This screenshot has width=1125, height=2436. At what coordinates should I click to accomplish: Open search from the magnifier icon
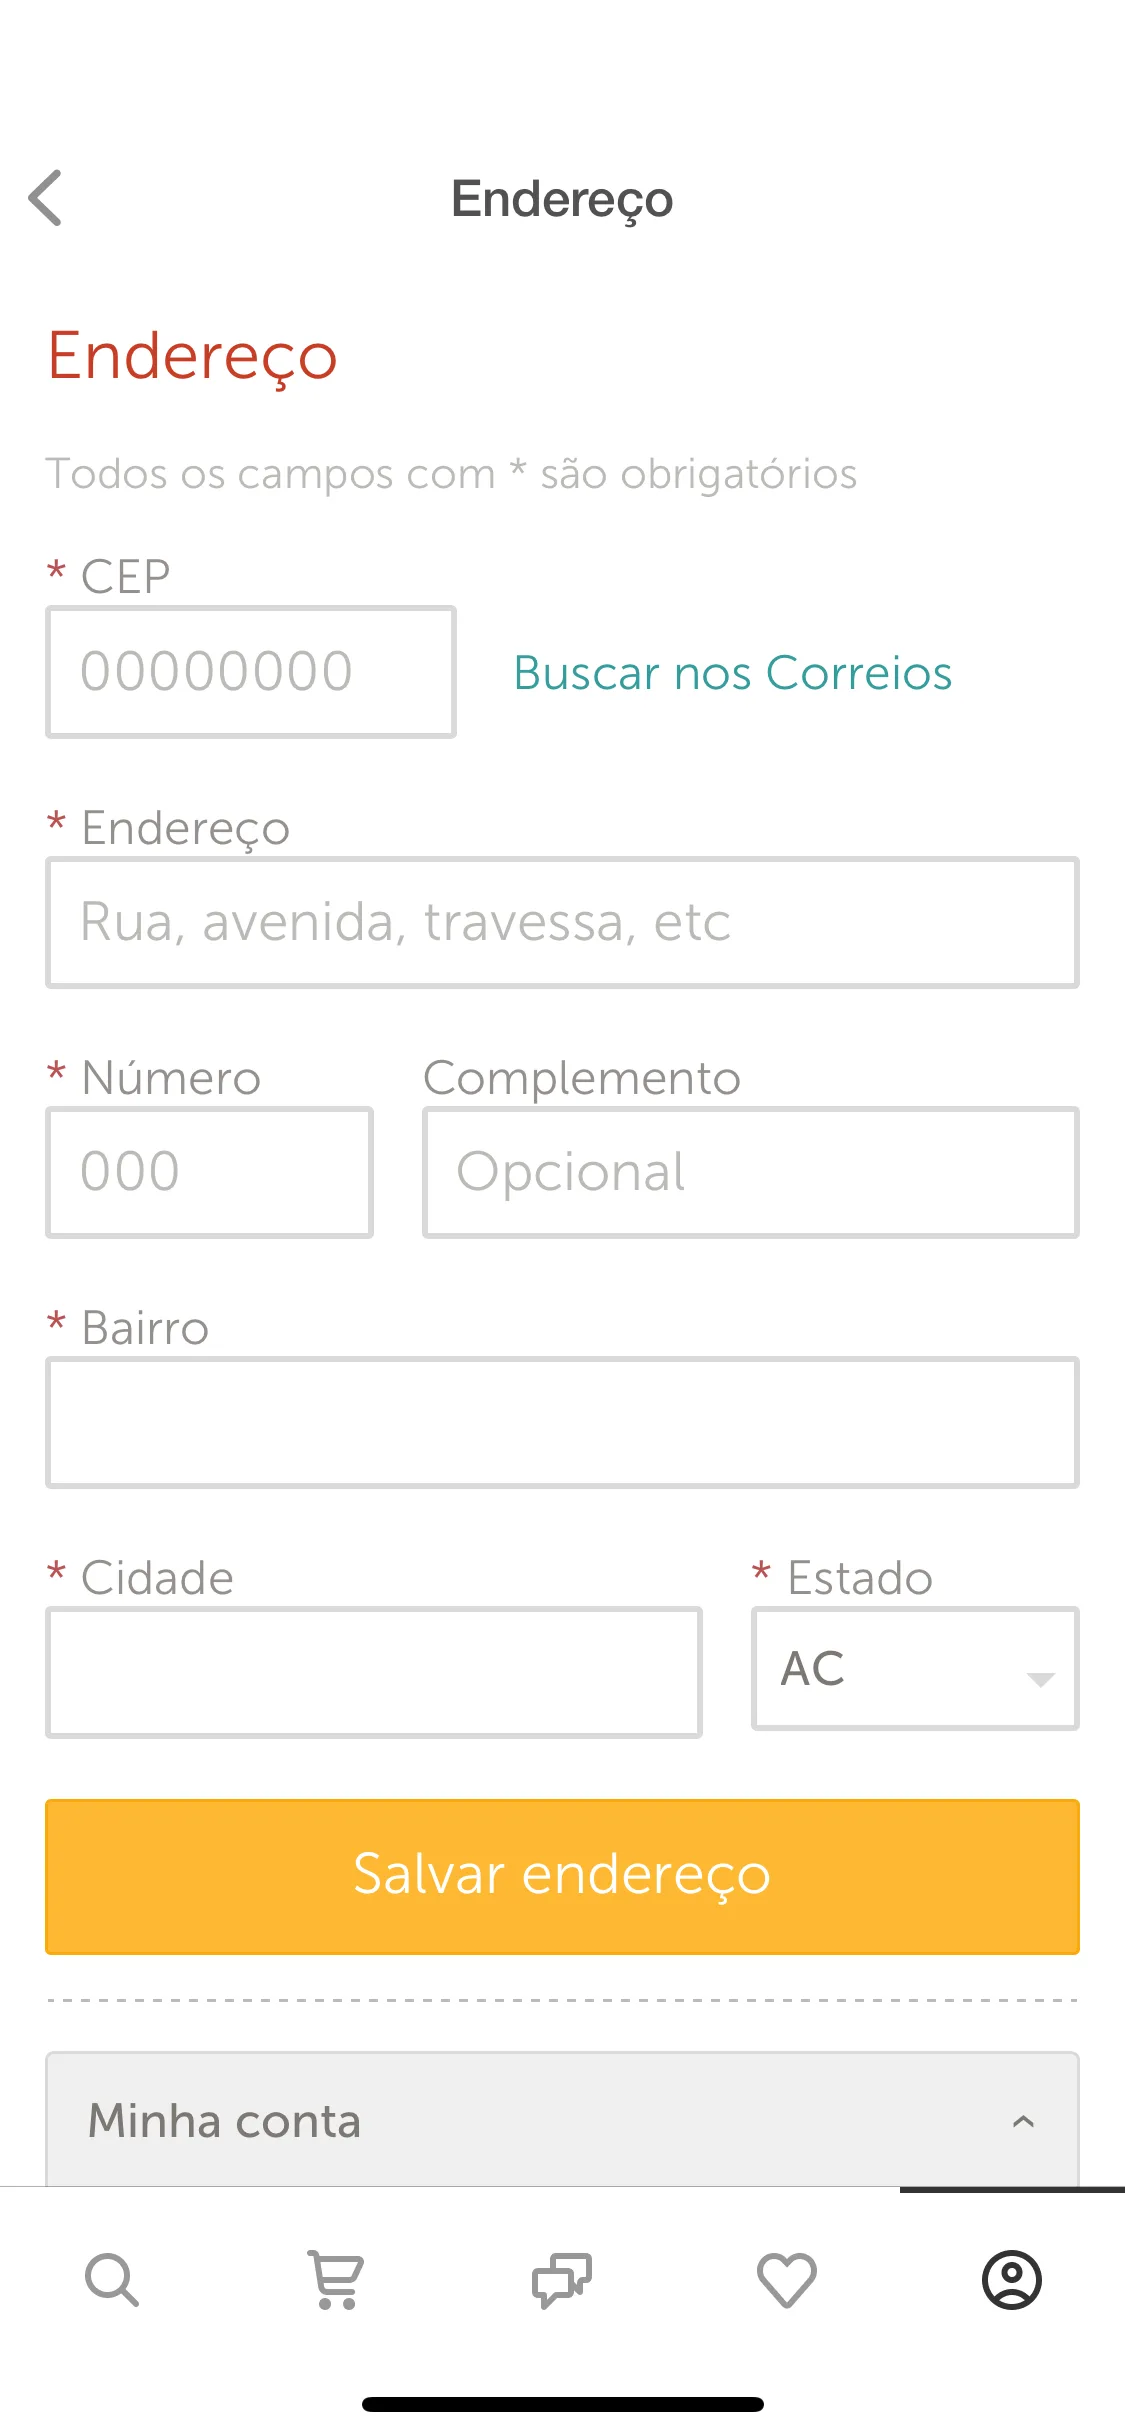pos(112,2280)
